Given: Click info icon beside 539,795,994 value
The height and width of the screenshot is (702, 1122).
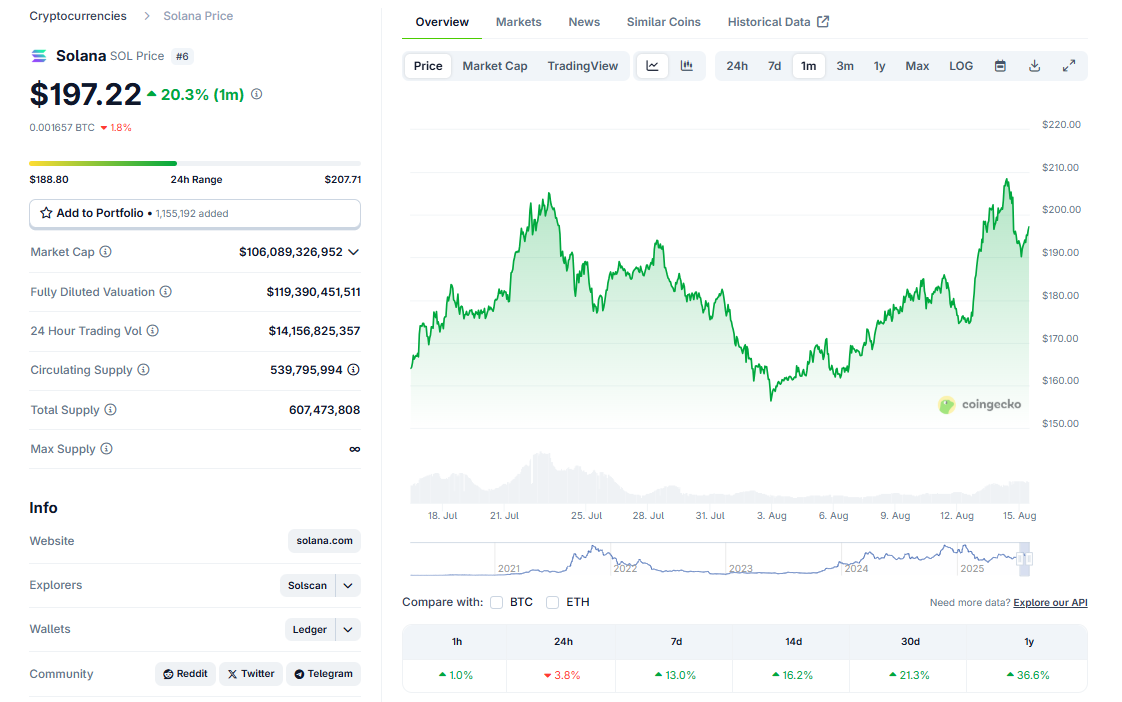Looking at the screenshot, I should click(x=353, y=370).
